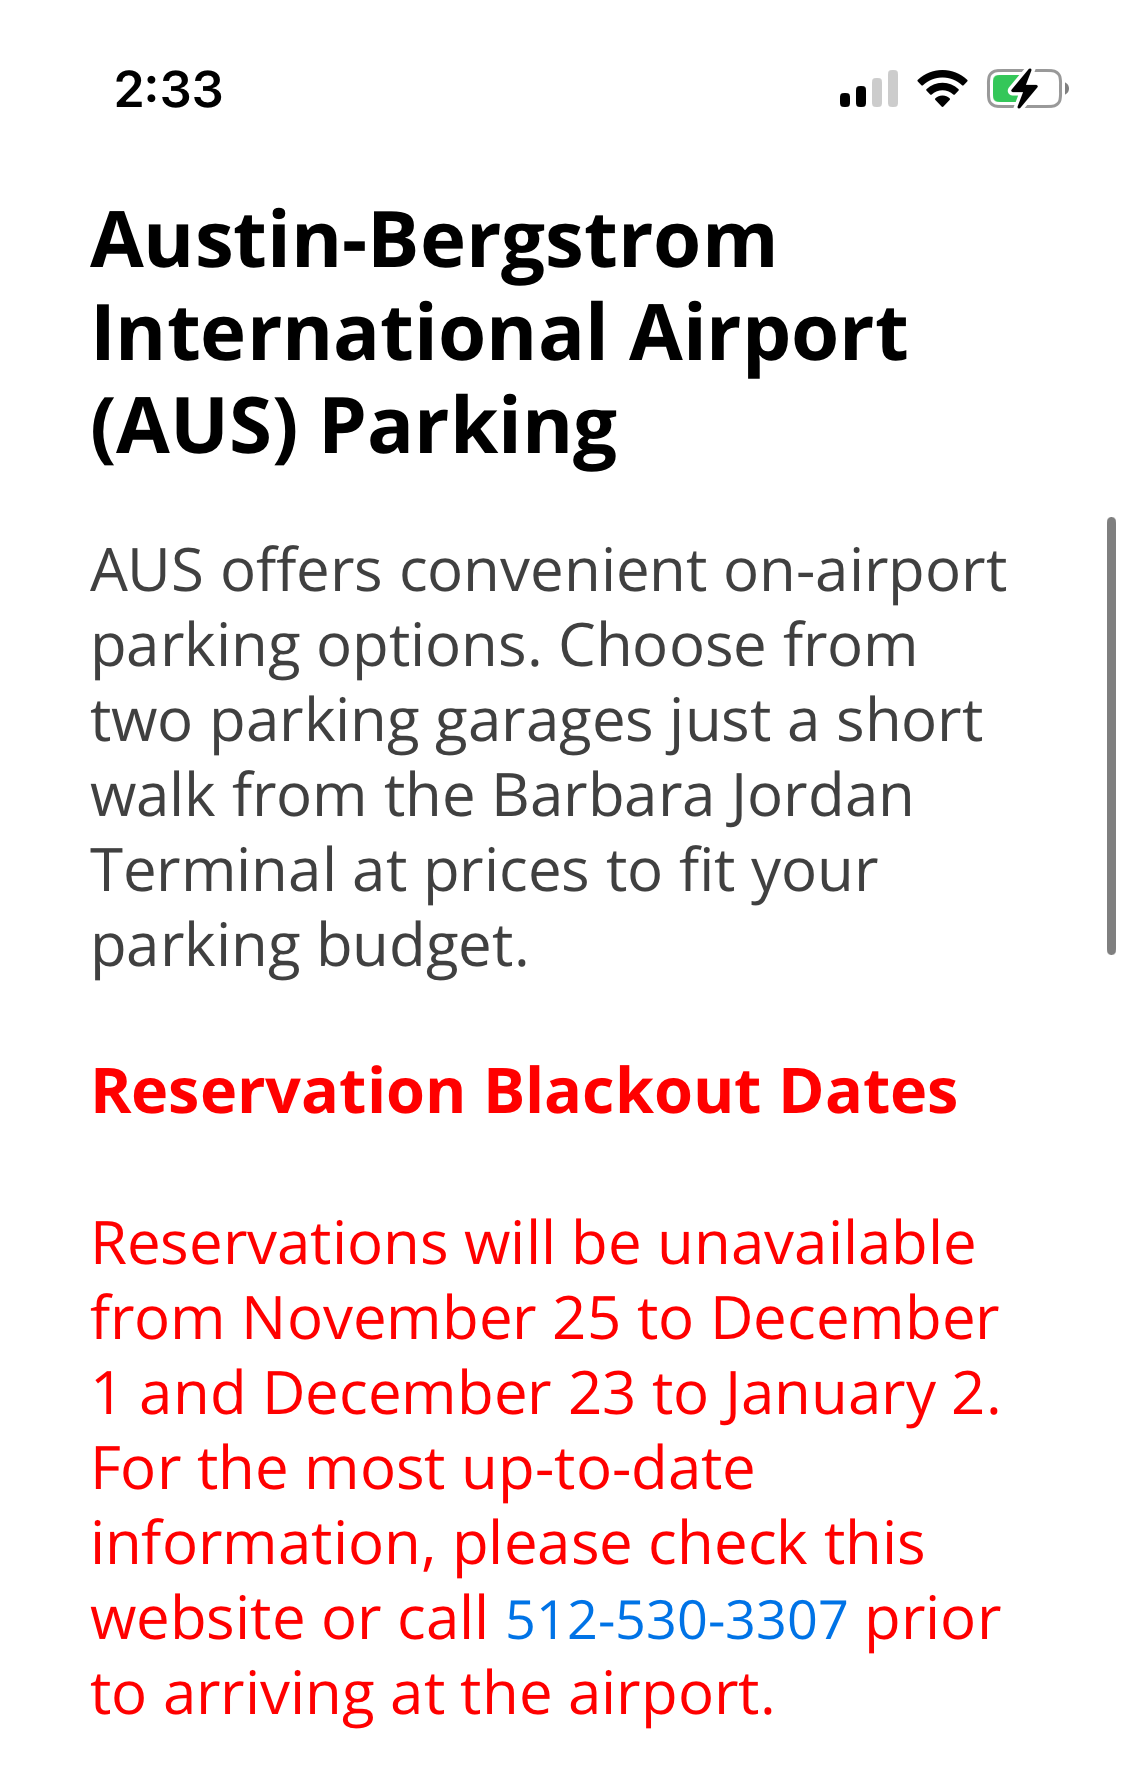Tap the "November 25" blackout date text
This screenshot has width=1125, height=1778.
point(431,1319)
